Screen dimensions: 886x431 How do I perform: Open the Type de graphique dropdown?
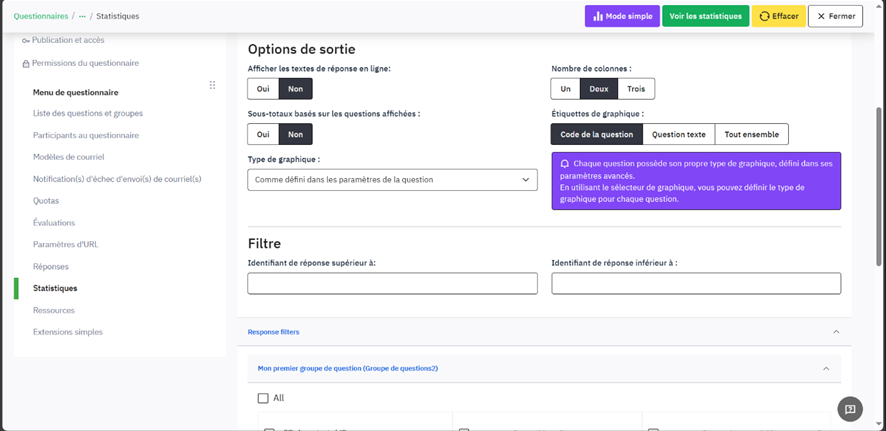pos(392,180)
